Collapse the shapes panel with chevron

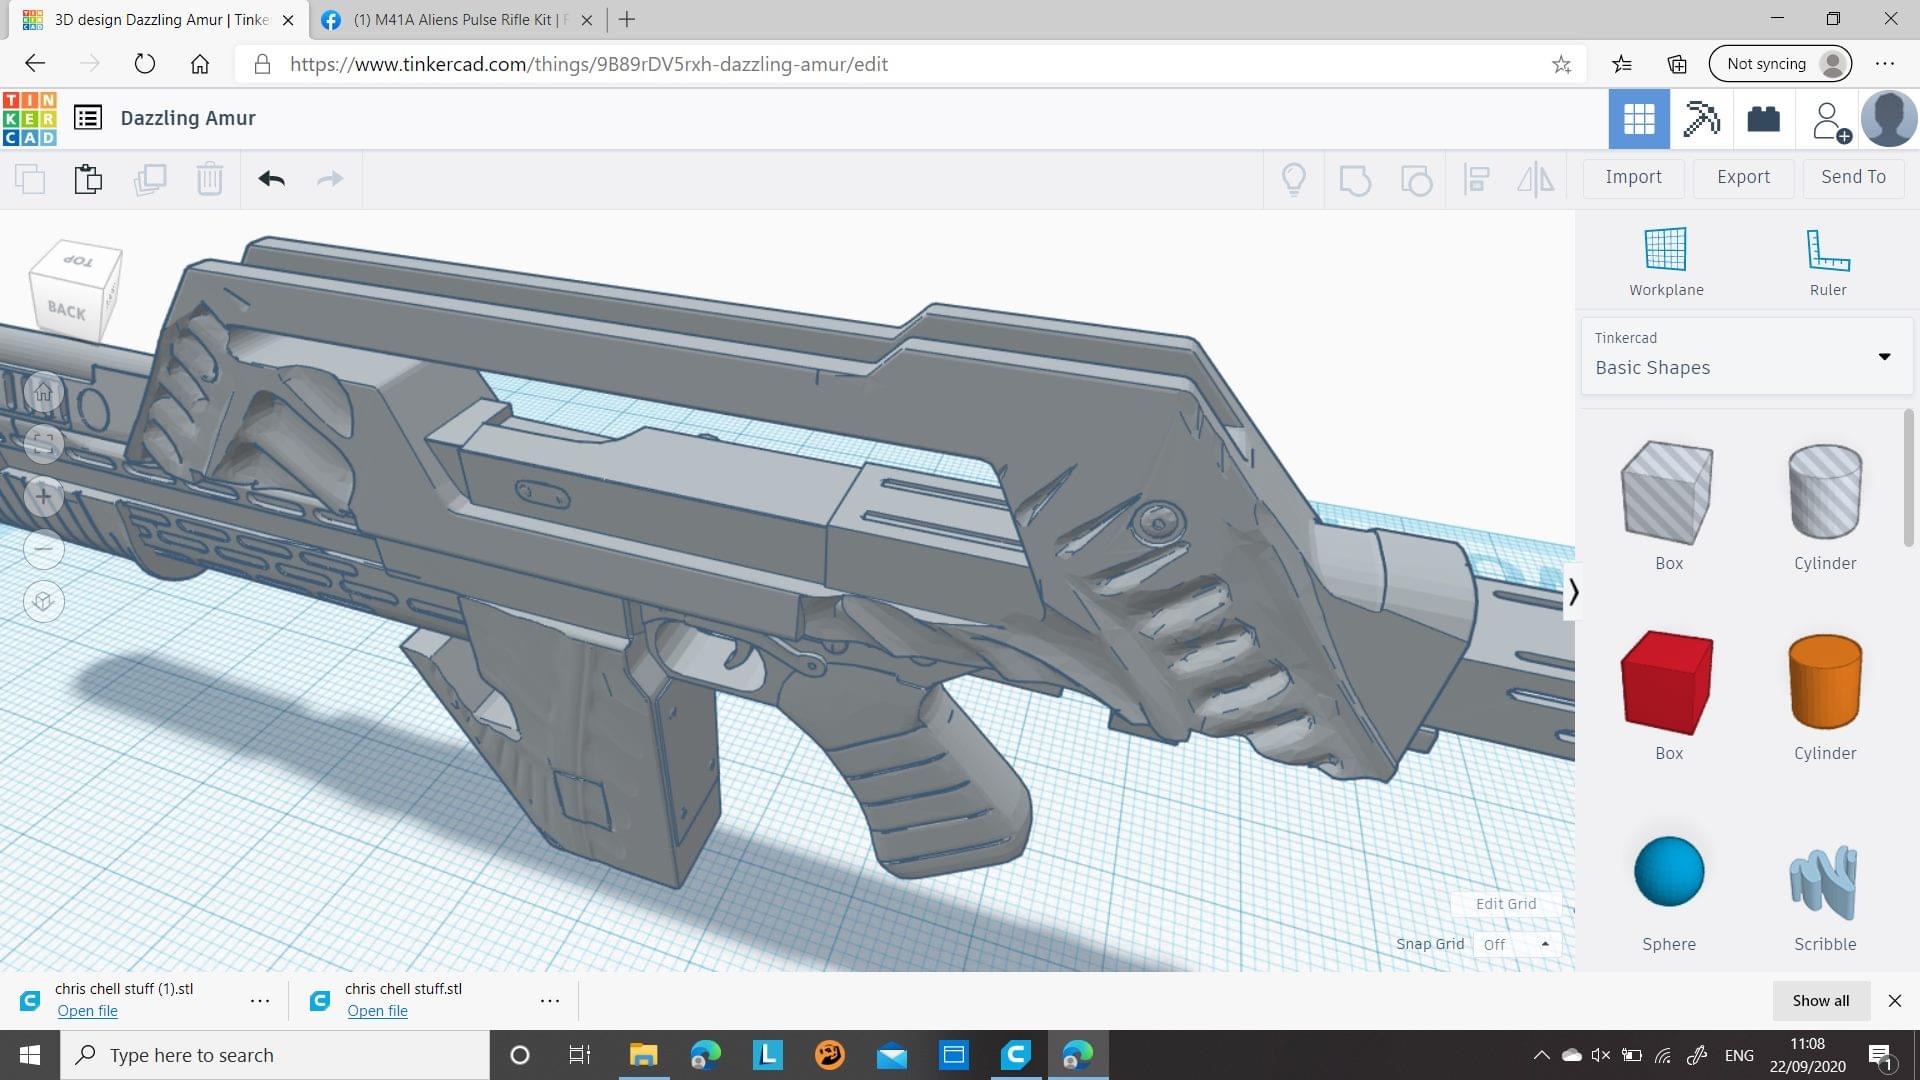tap(1573, 592)
